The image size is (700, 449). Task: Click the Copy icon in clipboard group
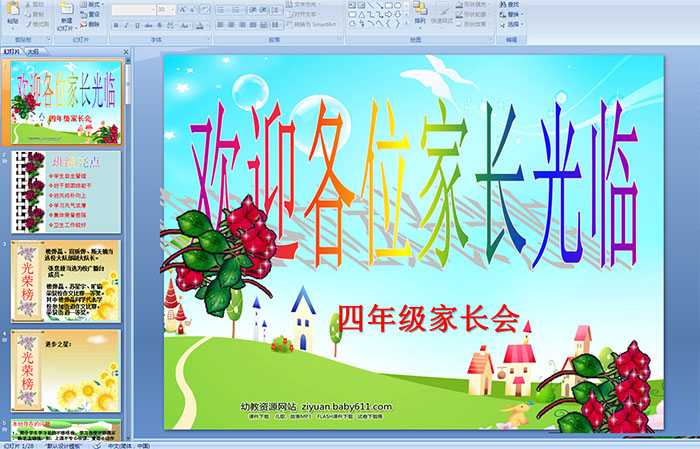[x=28, y=14]
